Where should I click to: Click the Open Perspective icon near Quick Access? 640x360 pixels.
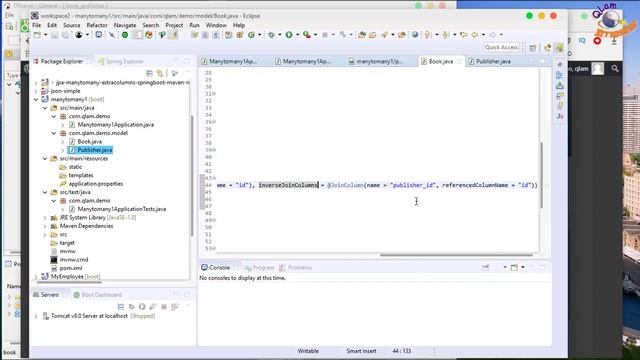pos(533,48)
